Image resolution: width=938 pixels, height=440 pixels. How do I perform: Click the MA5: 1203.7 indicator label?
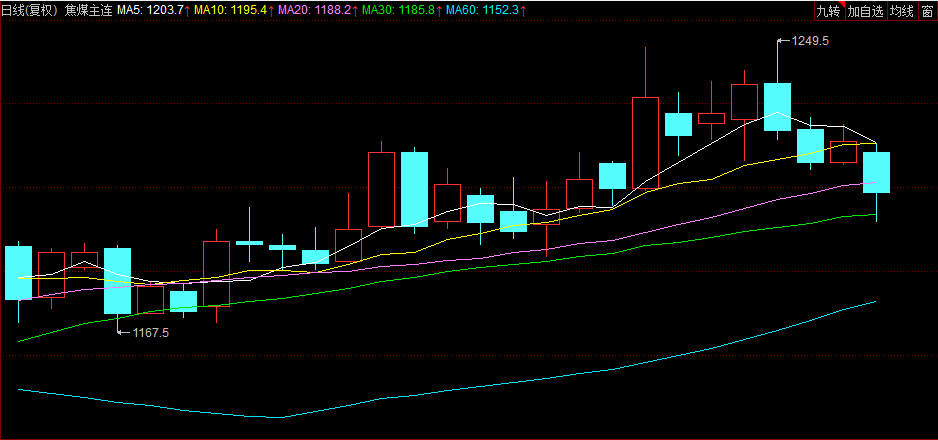(x=150, y=11)
